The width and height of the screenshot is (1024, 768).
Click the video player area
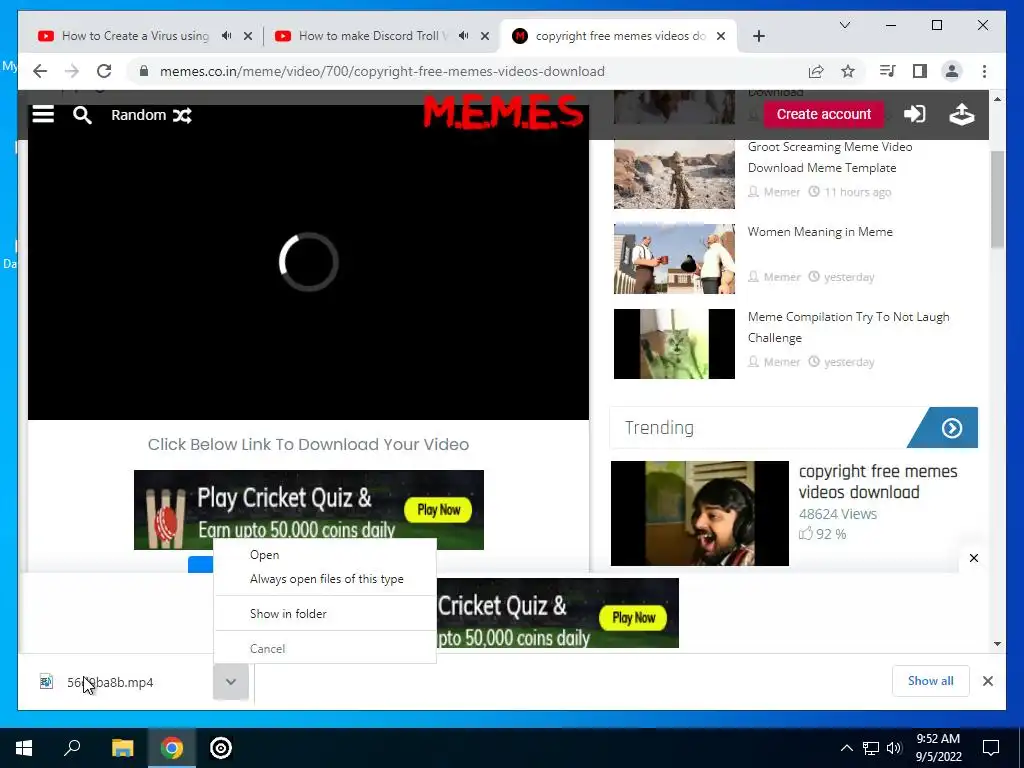(308, 262)
